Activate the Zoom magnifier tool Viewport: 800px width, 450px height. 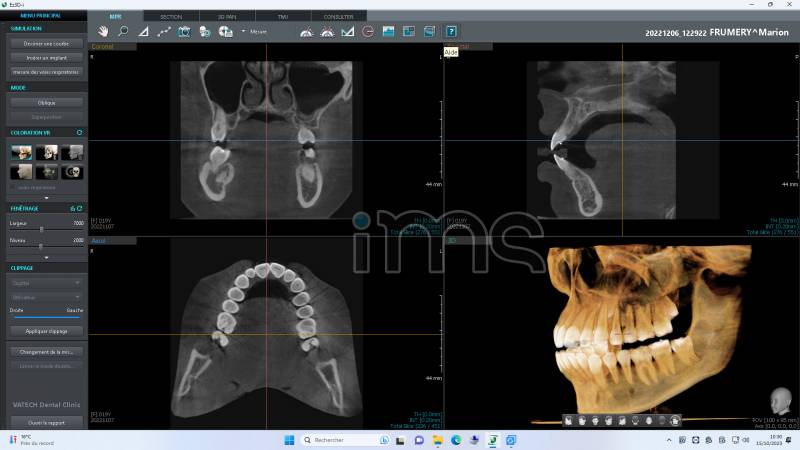point(123,32)
